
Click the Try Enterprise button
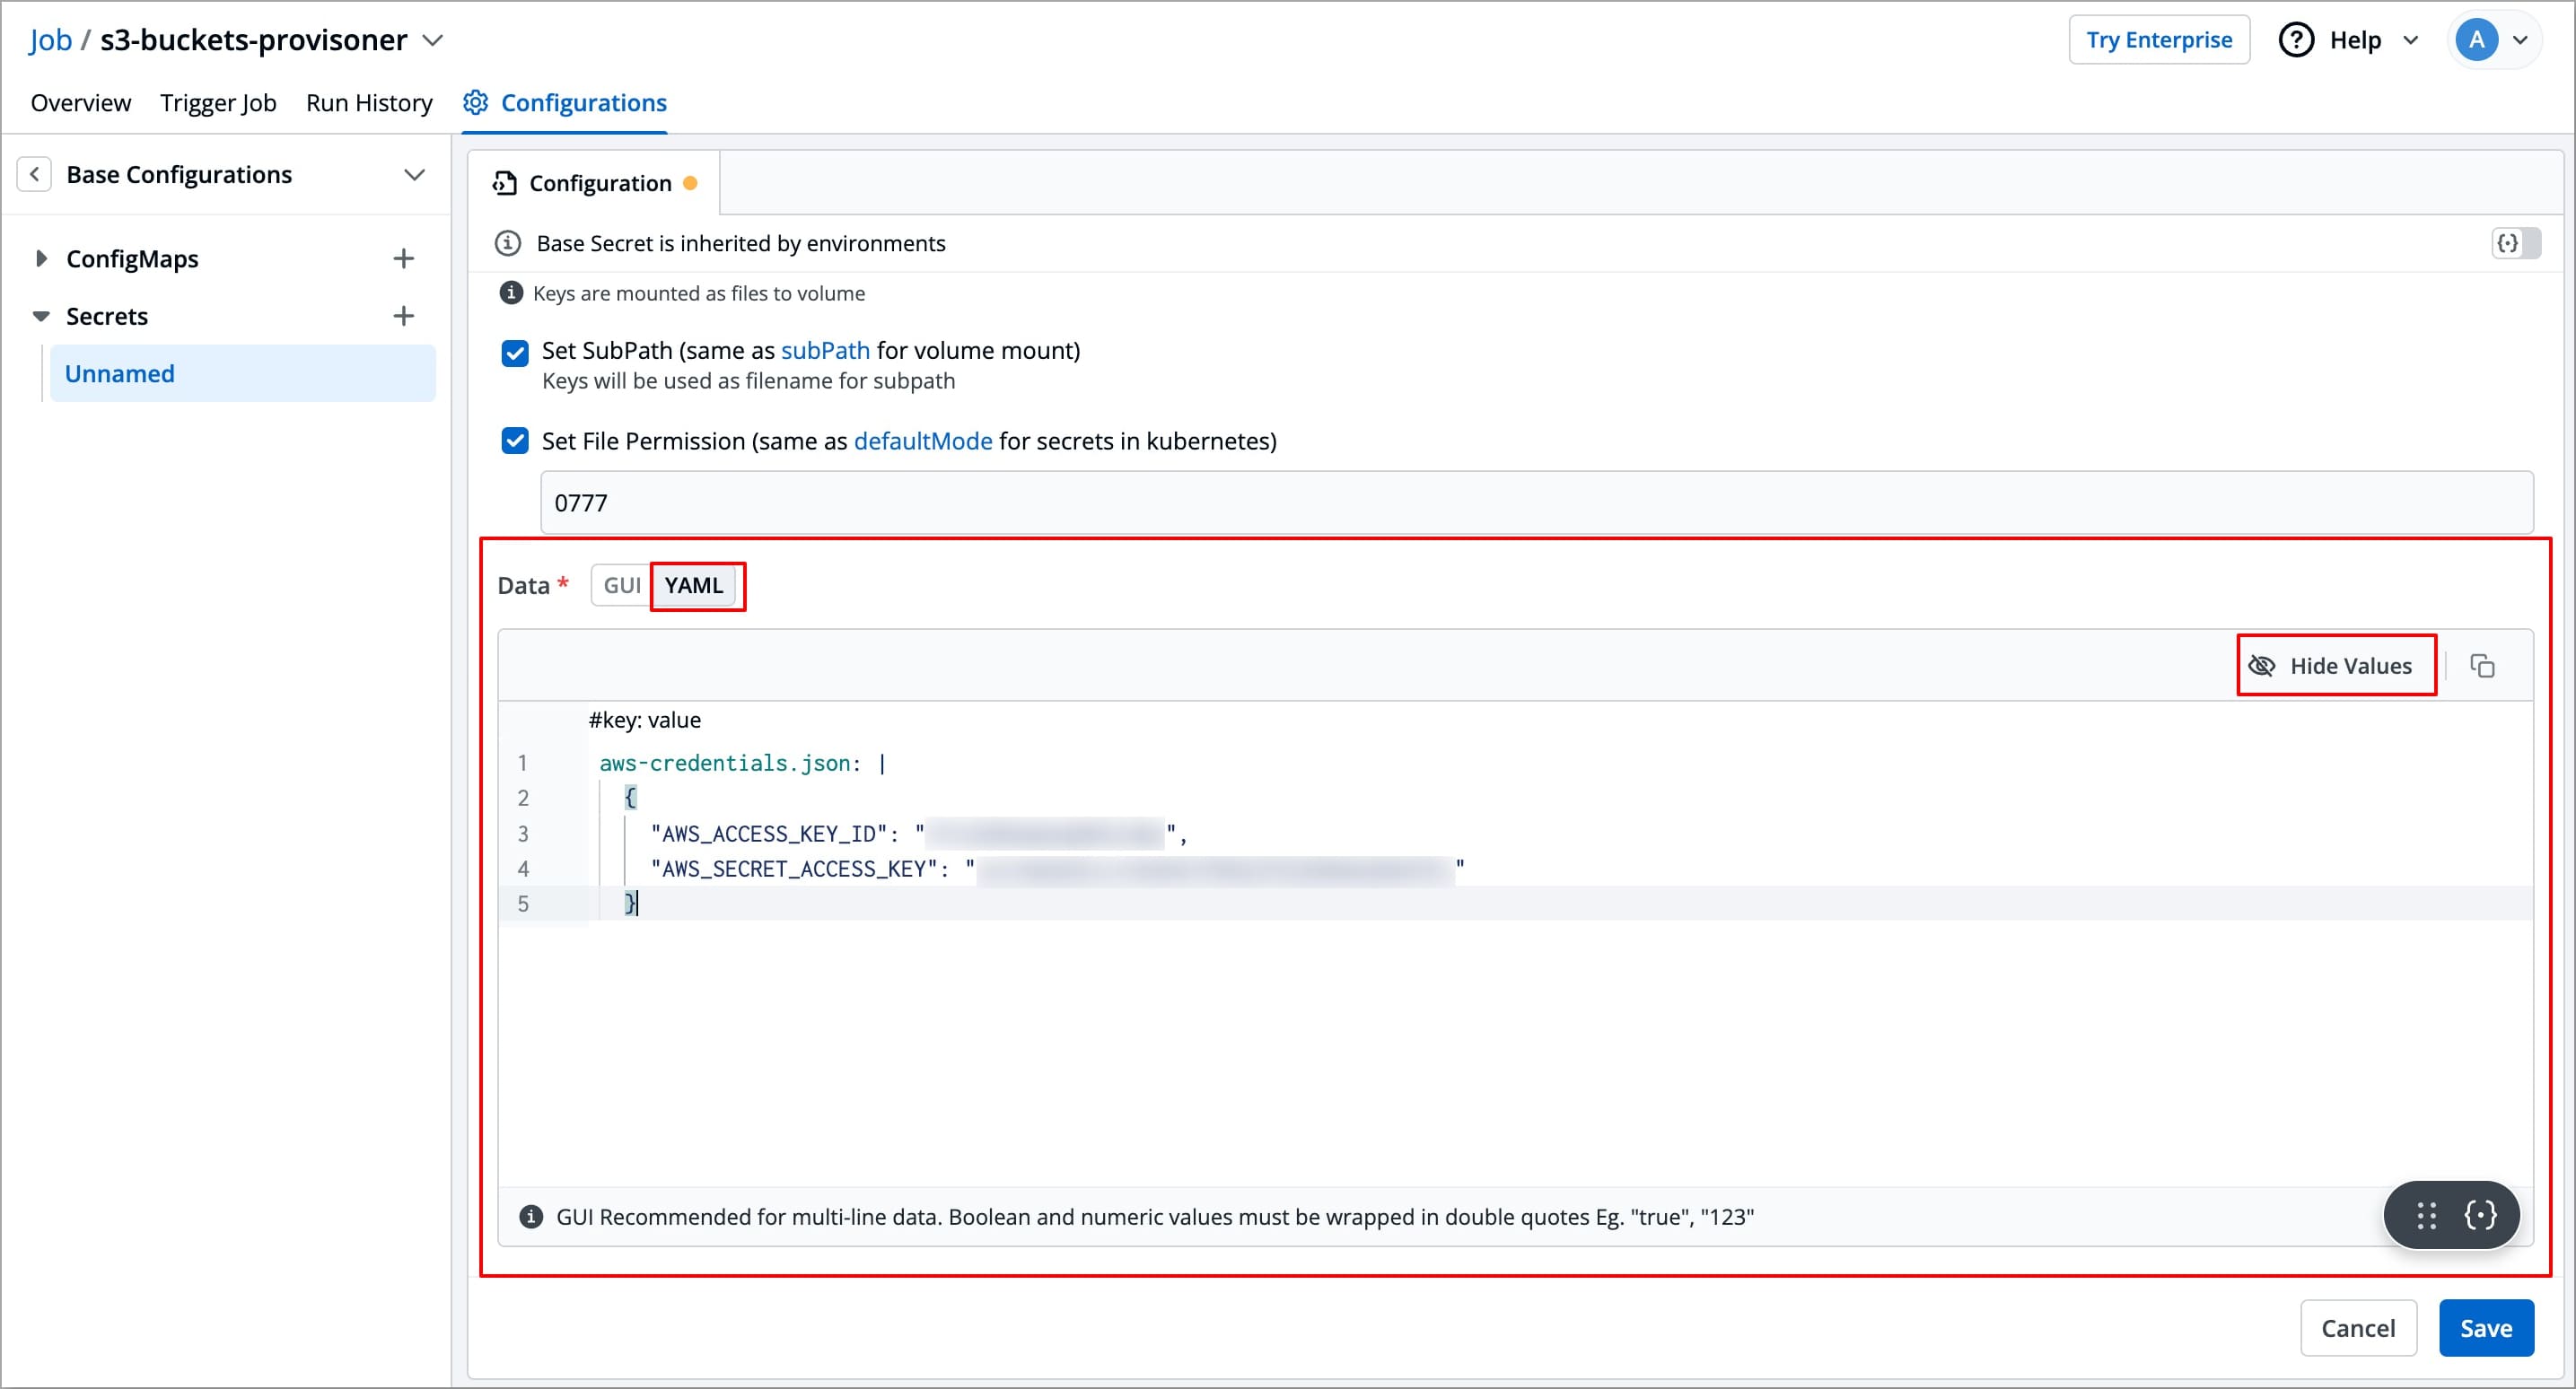[x=2159, y=39]
